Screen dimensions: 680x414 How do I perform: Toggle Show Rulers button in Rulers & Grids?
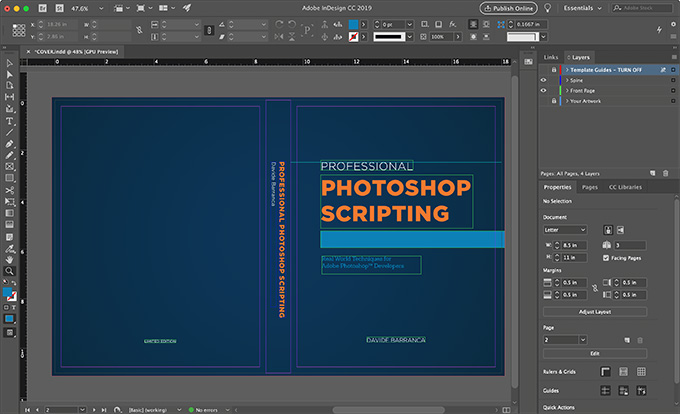pos(605,372)
